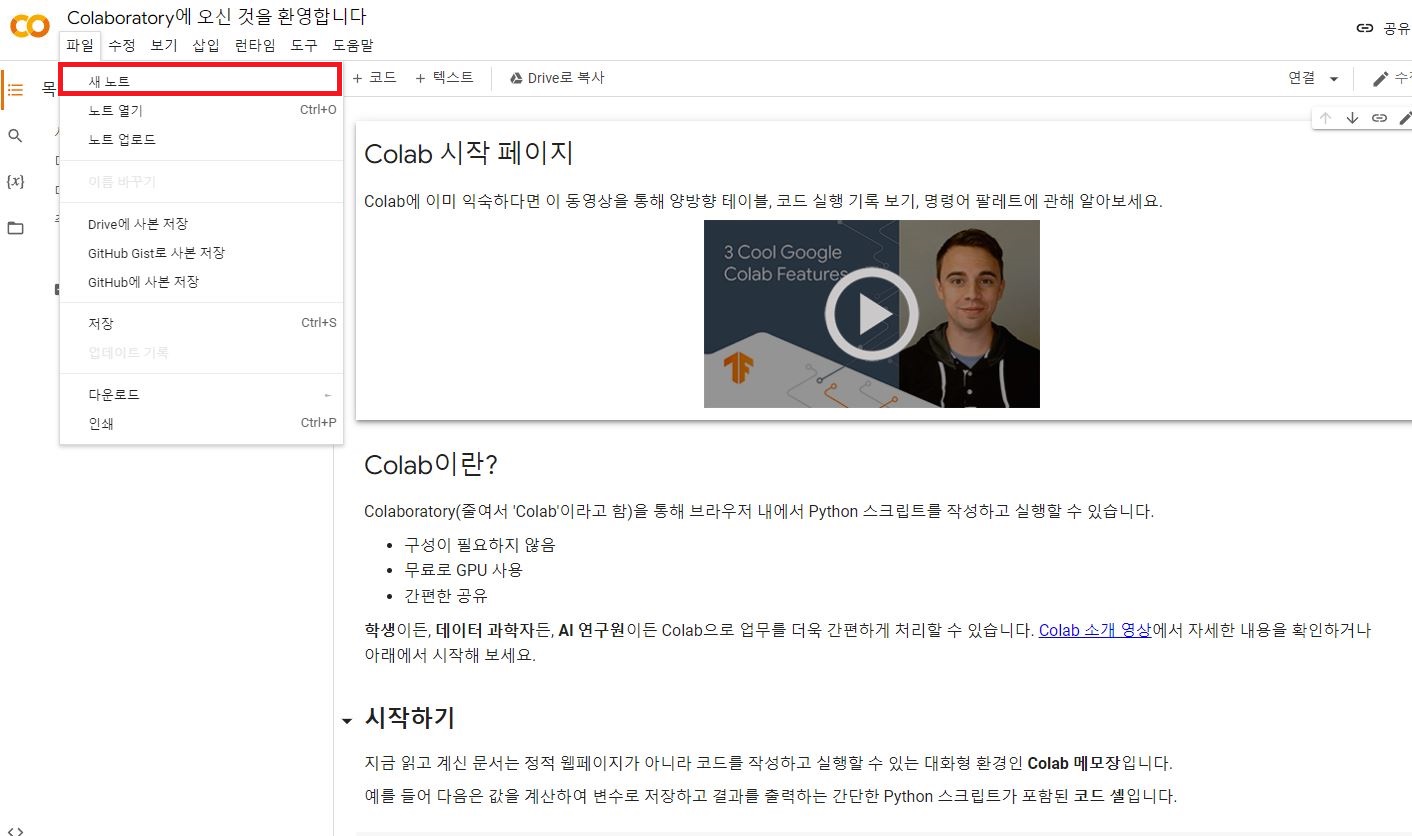Click the Drive로 복사 button
This screenshot has height=836, width=1412.
557,78
